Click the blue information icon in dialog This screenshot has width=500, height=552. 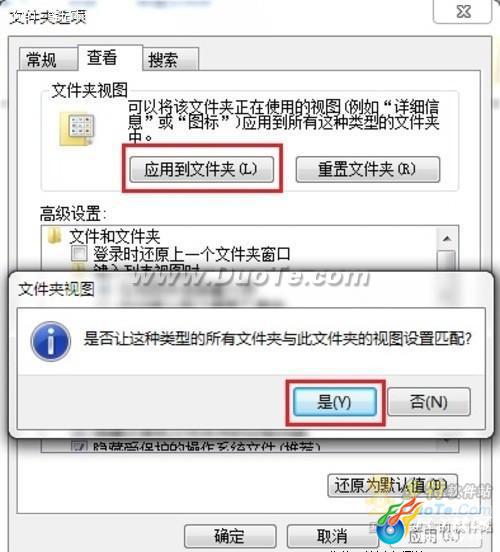[51, 341]
